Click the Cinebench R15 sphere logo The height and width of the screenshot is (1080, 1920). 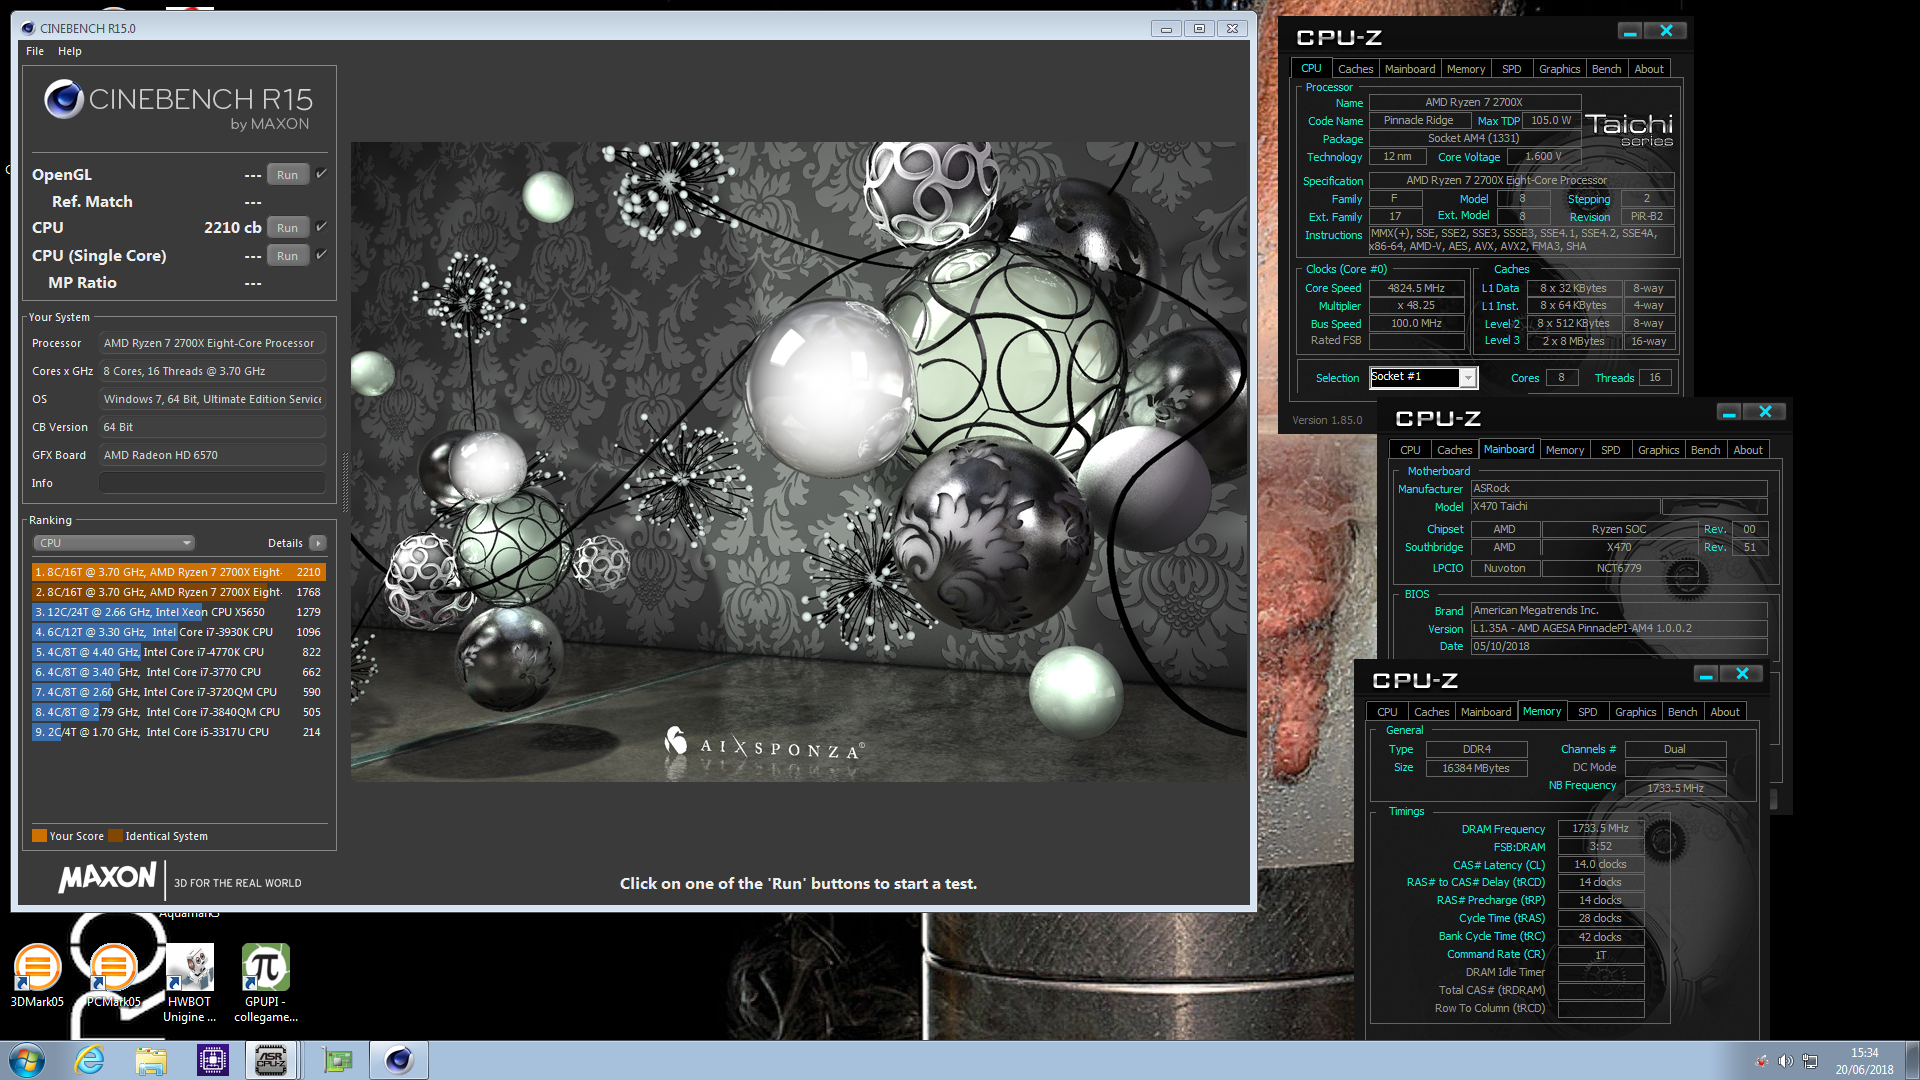63,99
